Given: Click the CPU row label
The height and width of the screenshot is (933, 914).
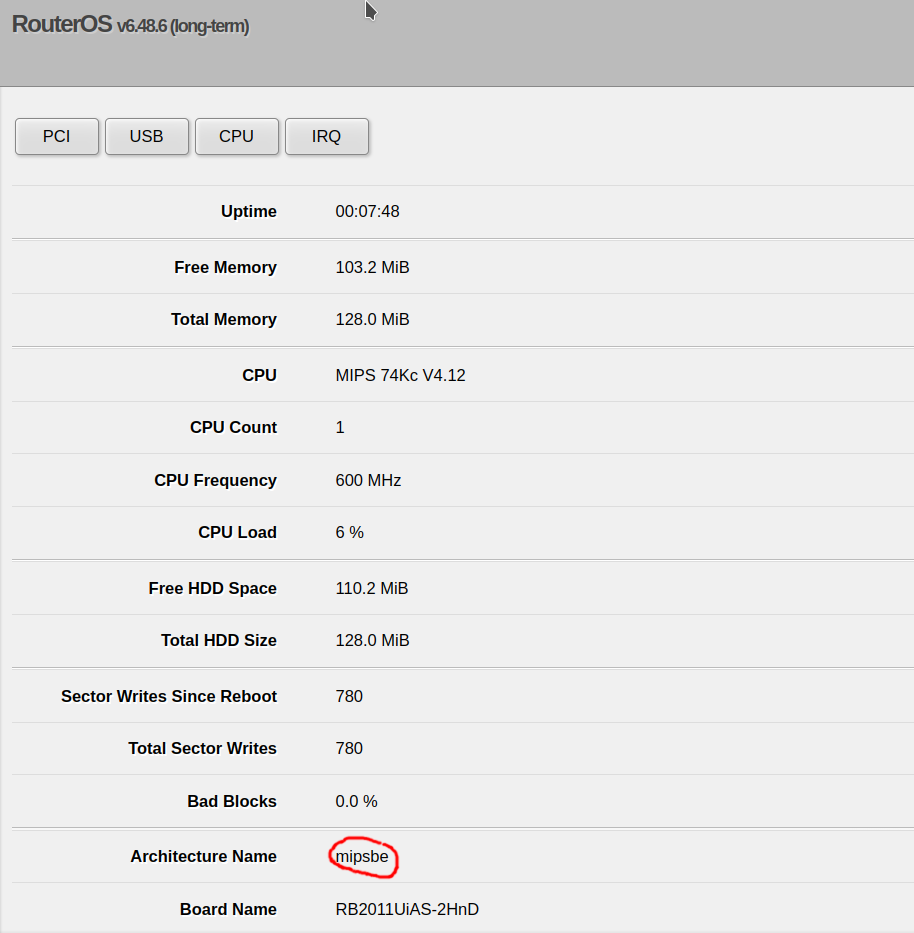Looking at the screenshot, I should click(259, 375).
